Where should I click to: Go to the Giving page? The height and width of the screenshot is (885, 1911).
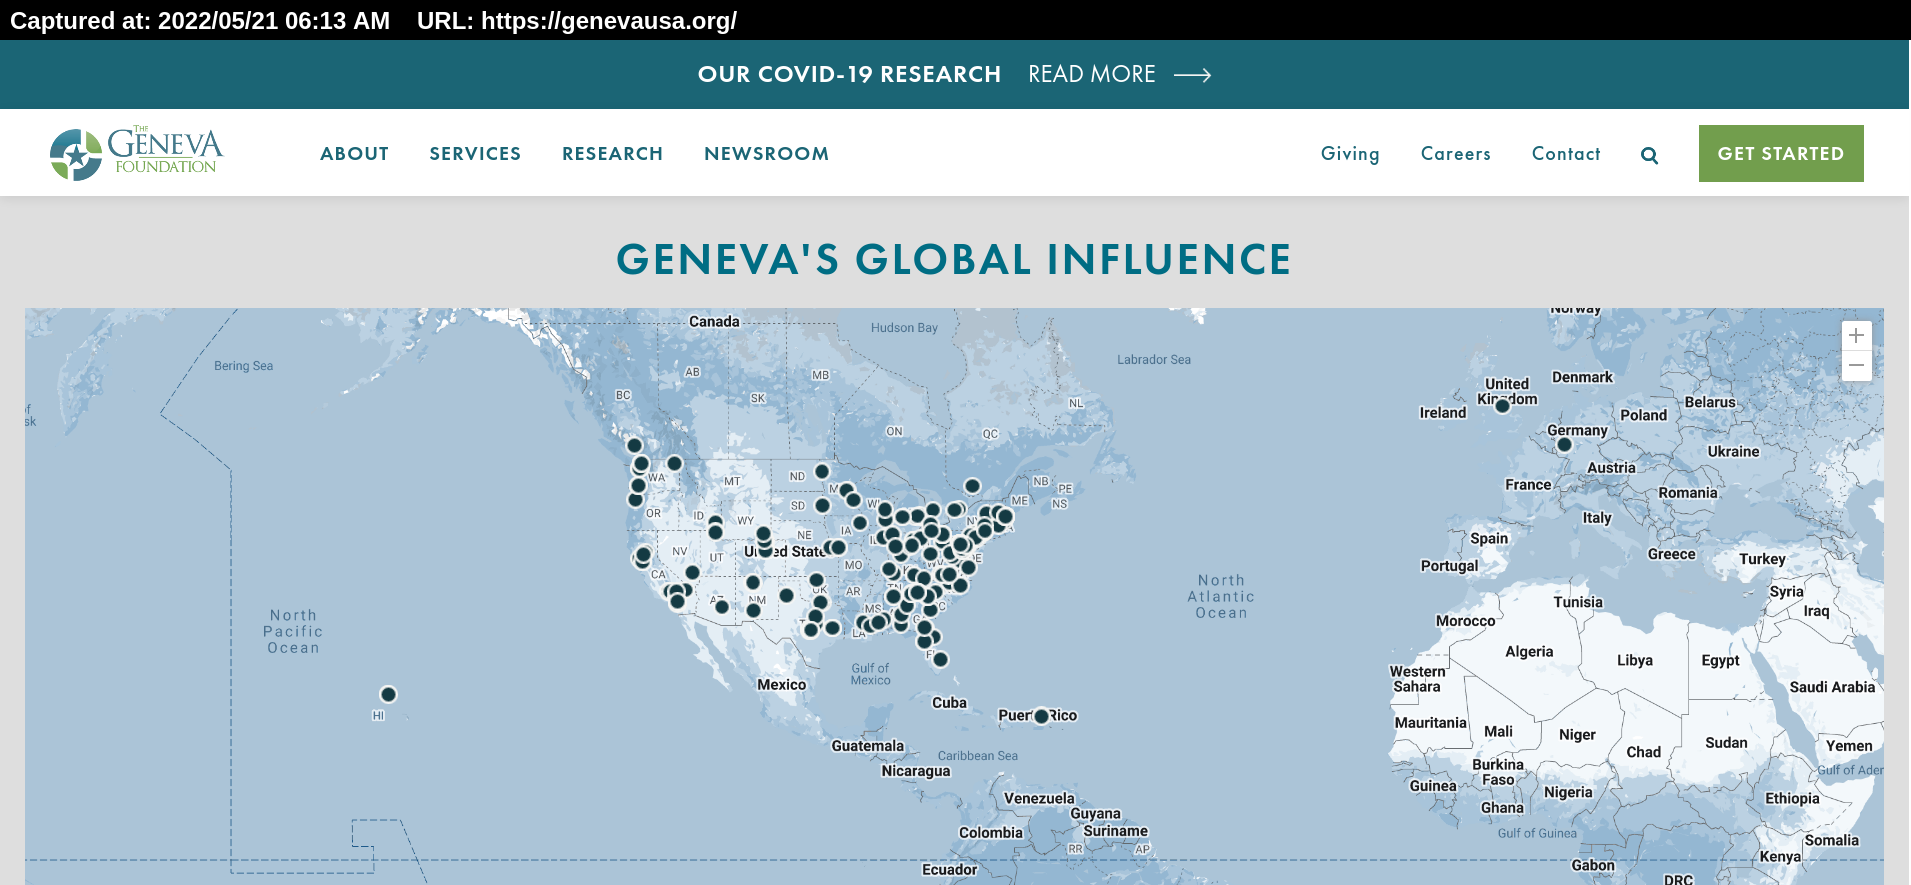click(1350, 154)
